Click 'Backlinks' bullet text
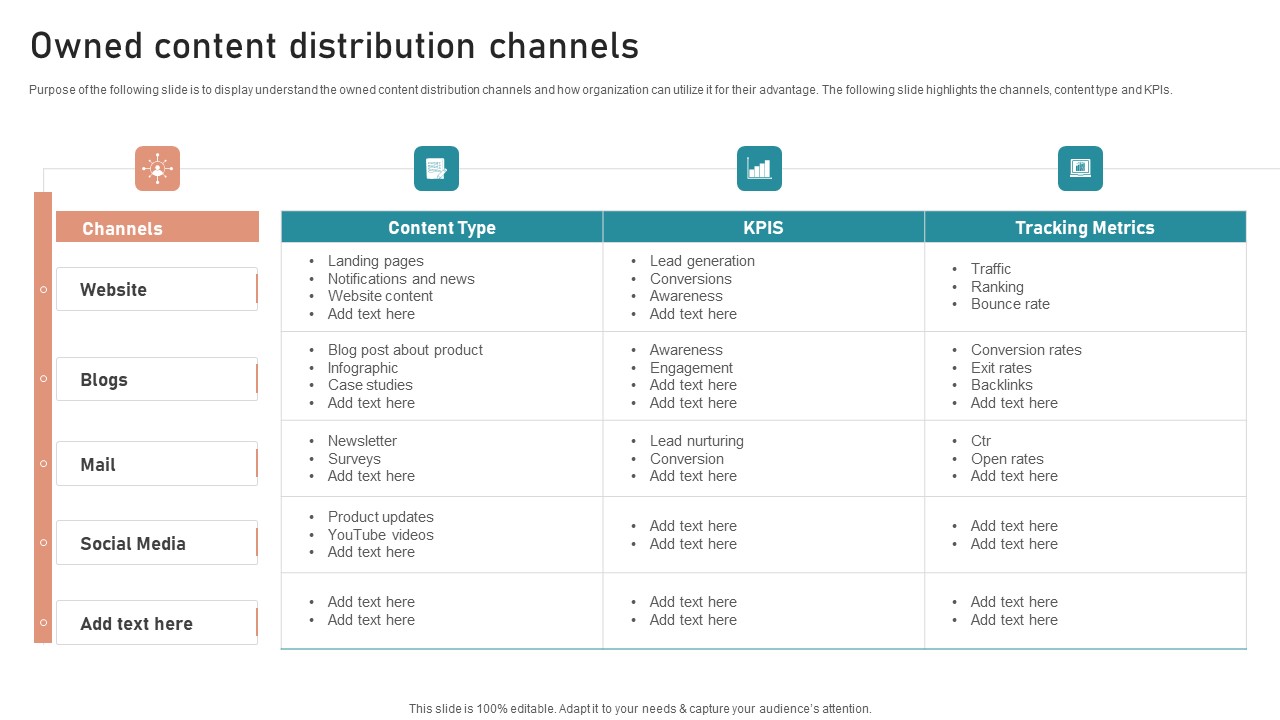1280x720 pixels. tap(1002, 385)
